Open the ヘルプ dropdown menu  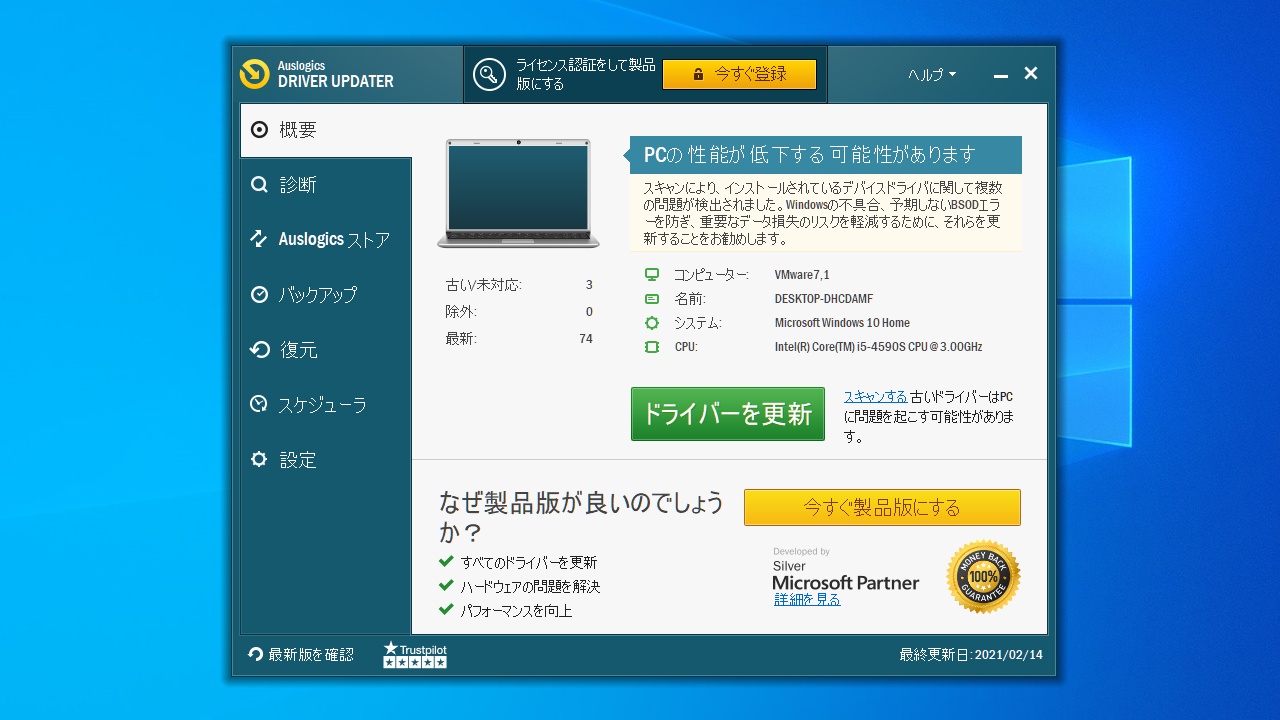[932, 75]
